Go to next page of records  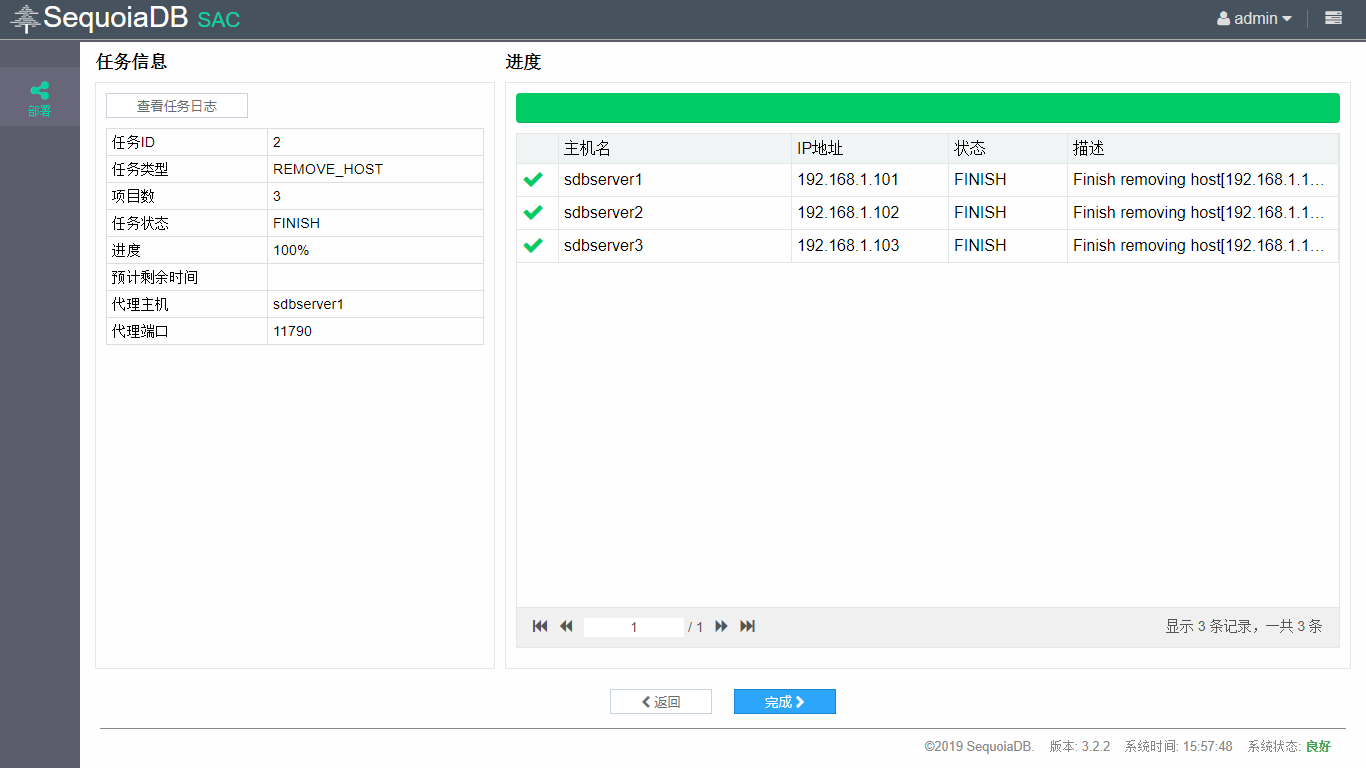click(721, 626)
